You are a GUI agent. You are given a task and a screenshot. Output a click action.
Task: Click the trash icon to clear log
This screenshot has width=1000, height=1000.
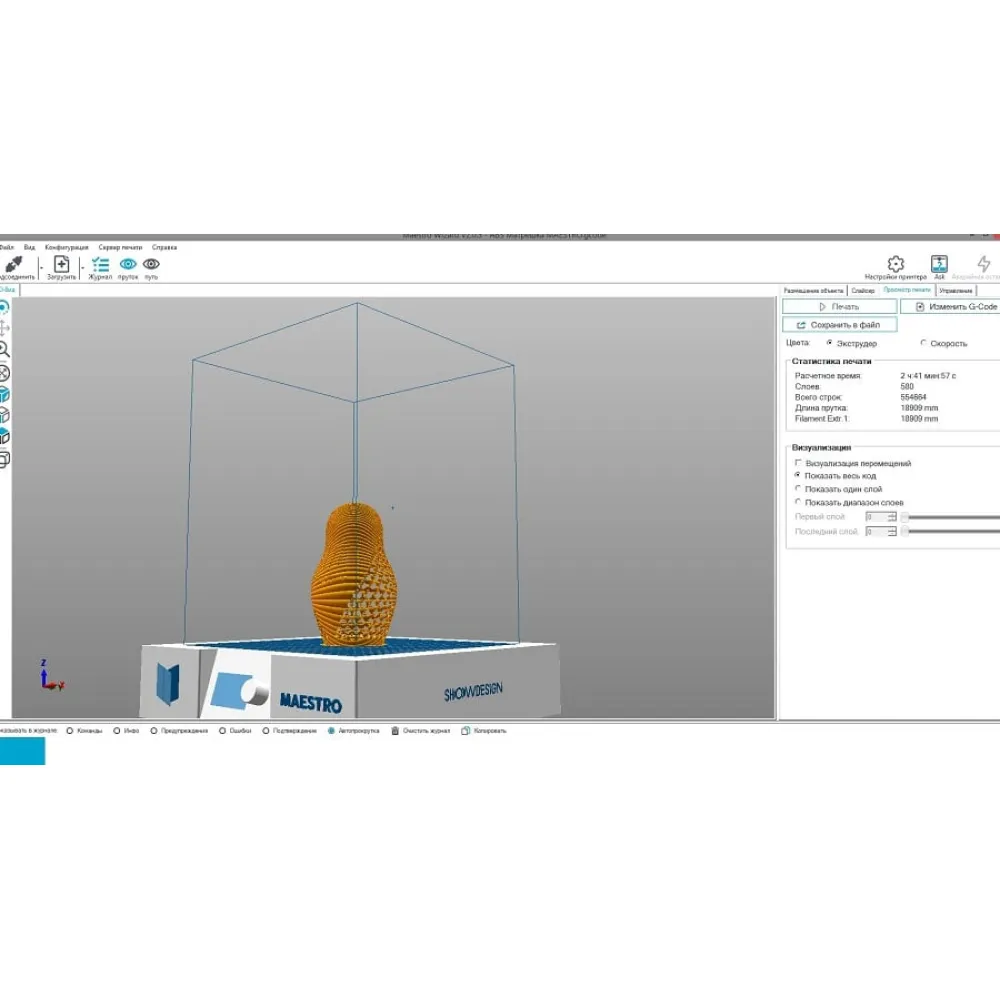coord(395,731)
